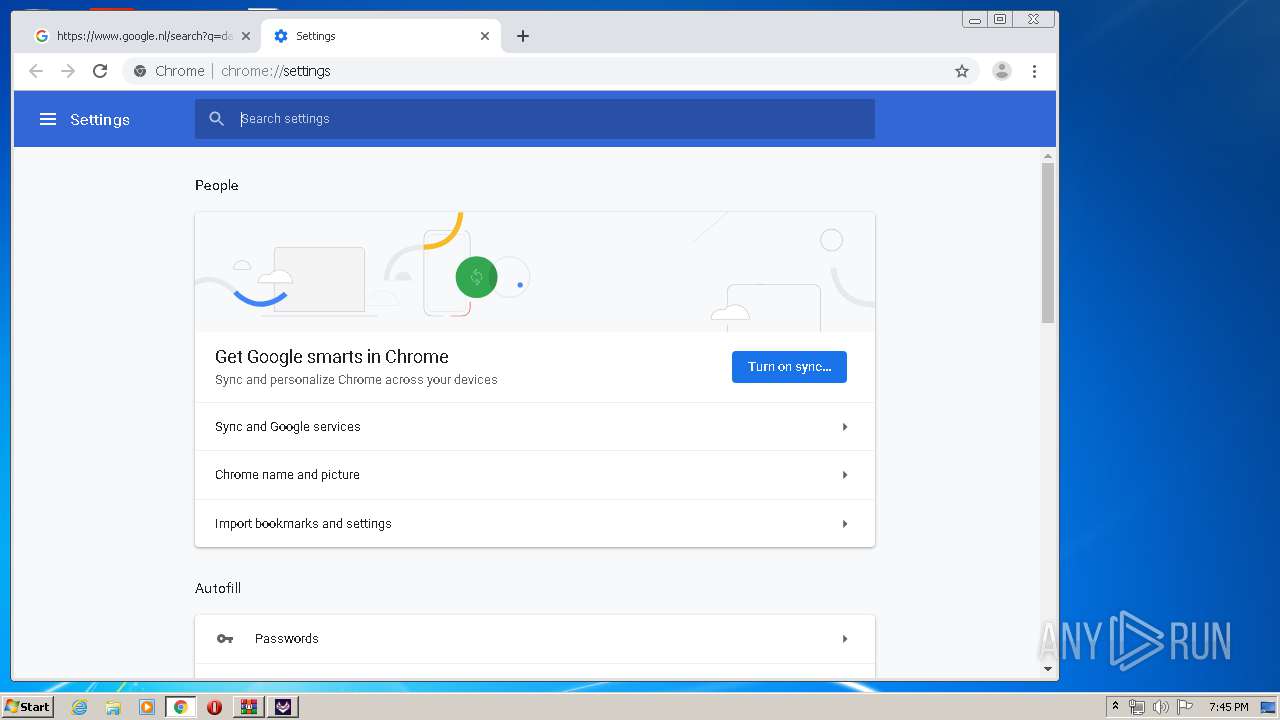Click the search magnifier icon in Settings

pos(217,119)
